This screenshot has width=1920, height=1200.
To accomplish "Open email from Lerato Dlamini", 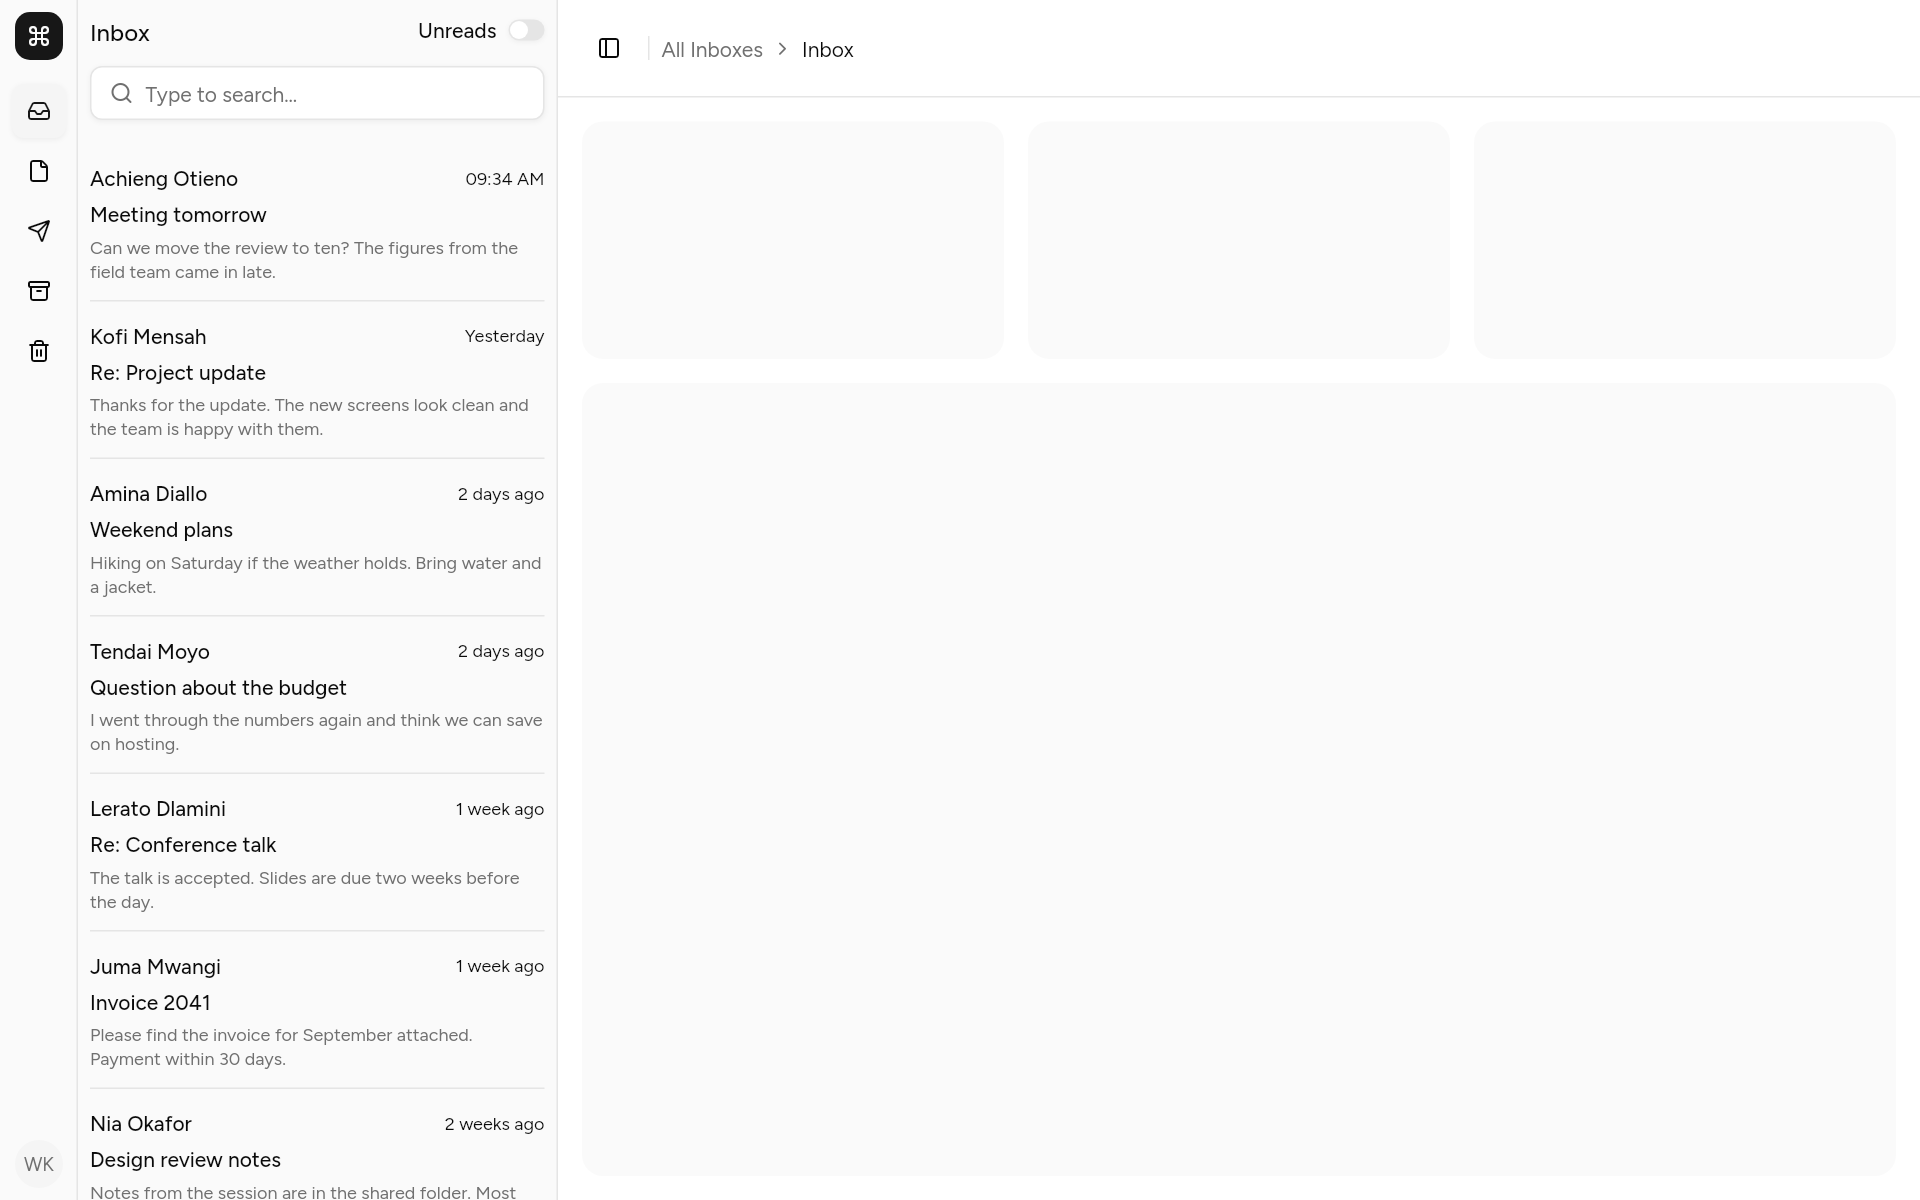I will click(317, 852).
